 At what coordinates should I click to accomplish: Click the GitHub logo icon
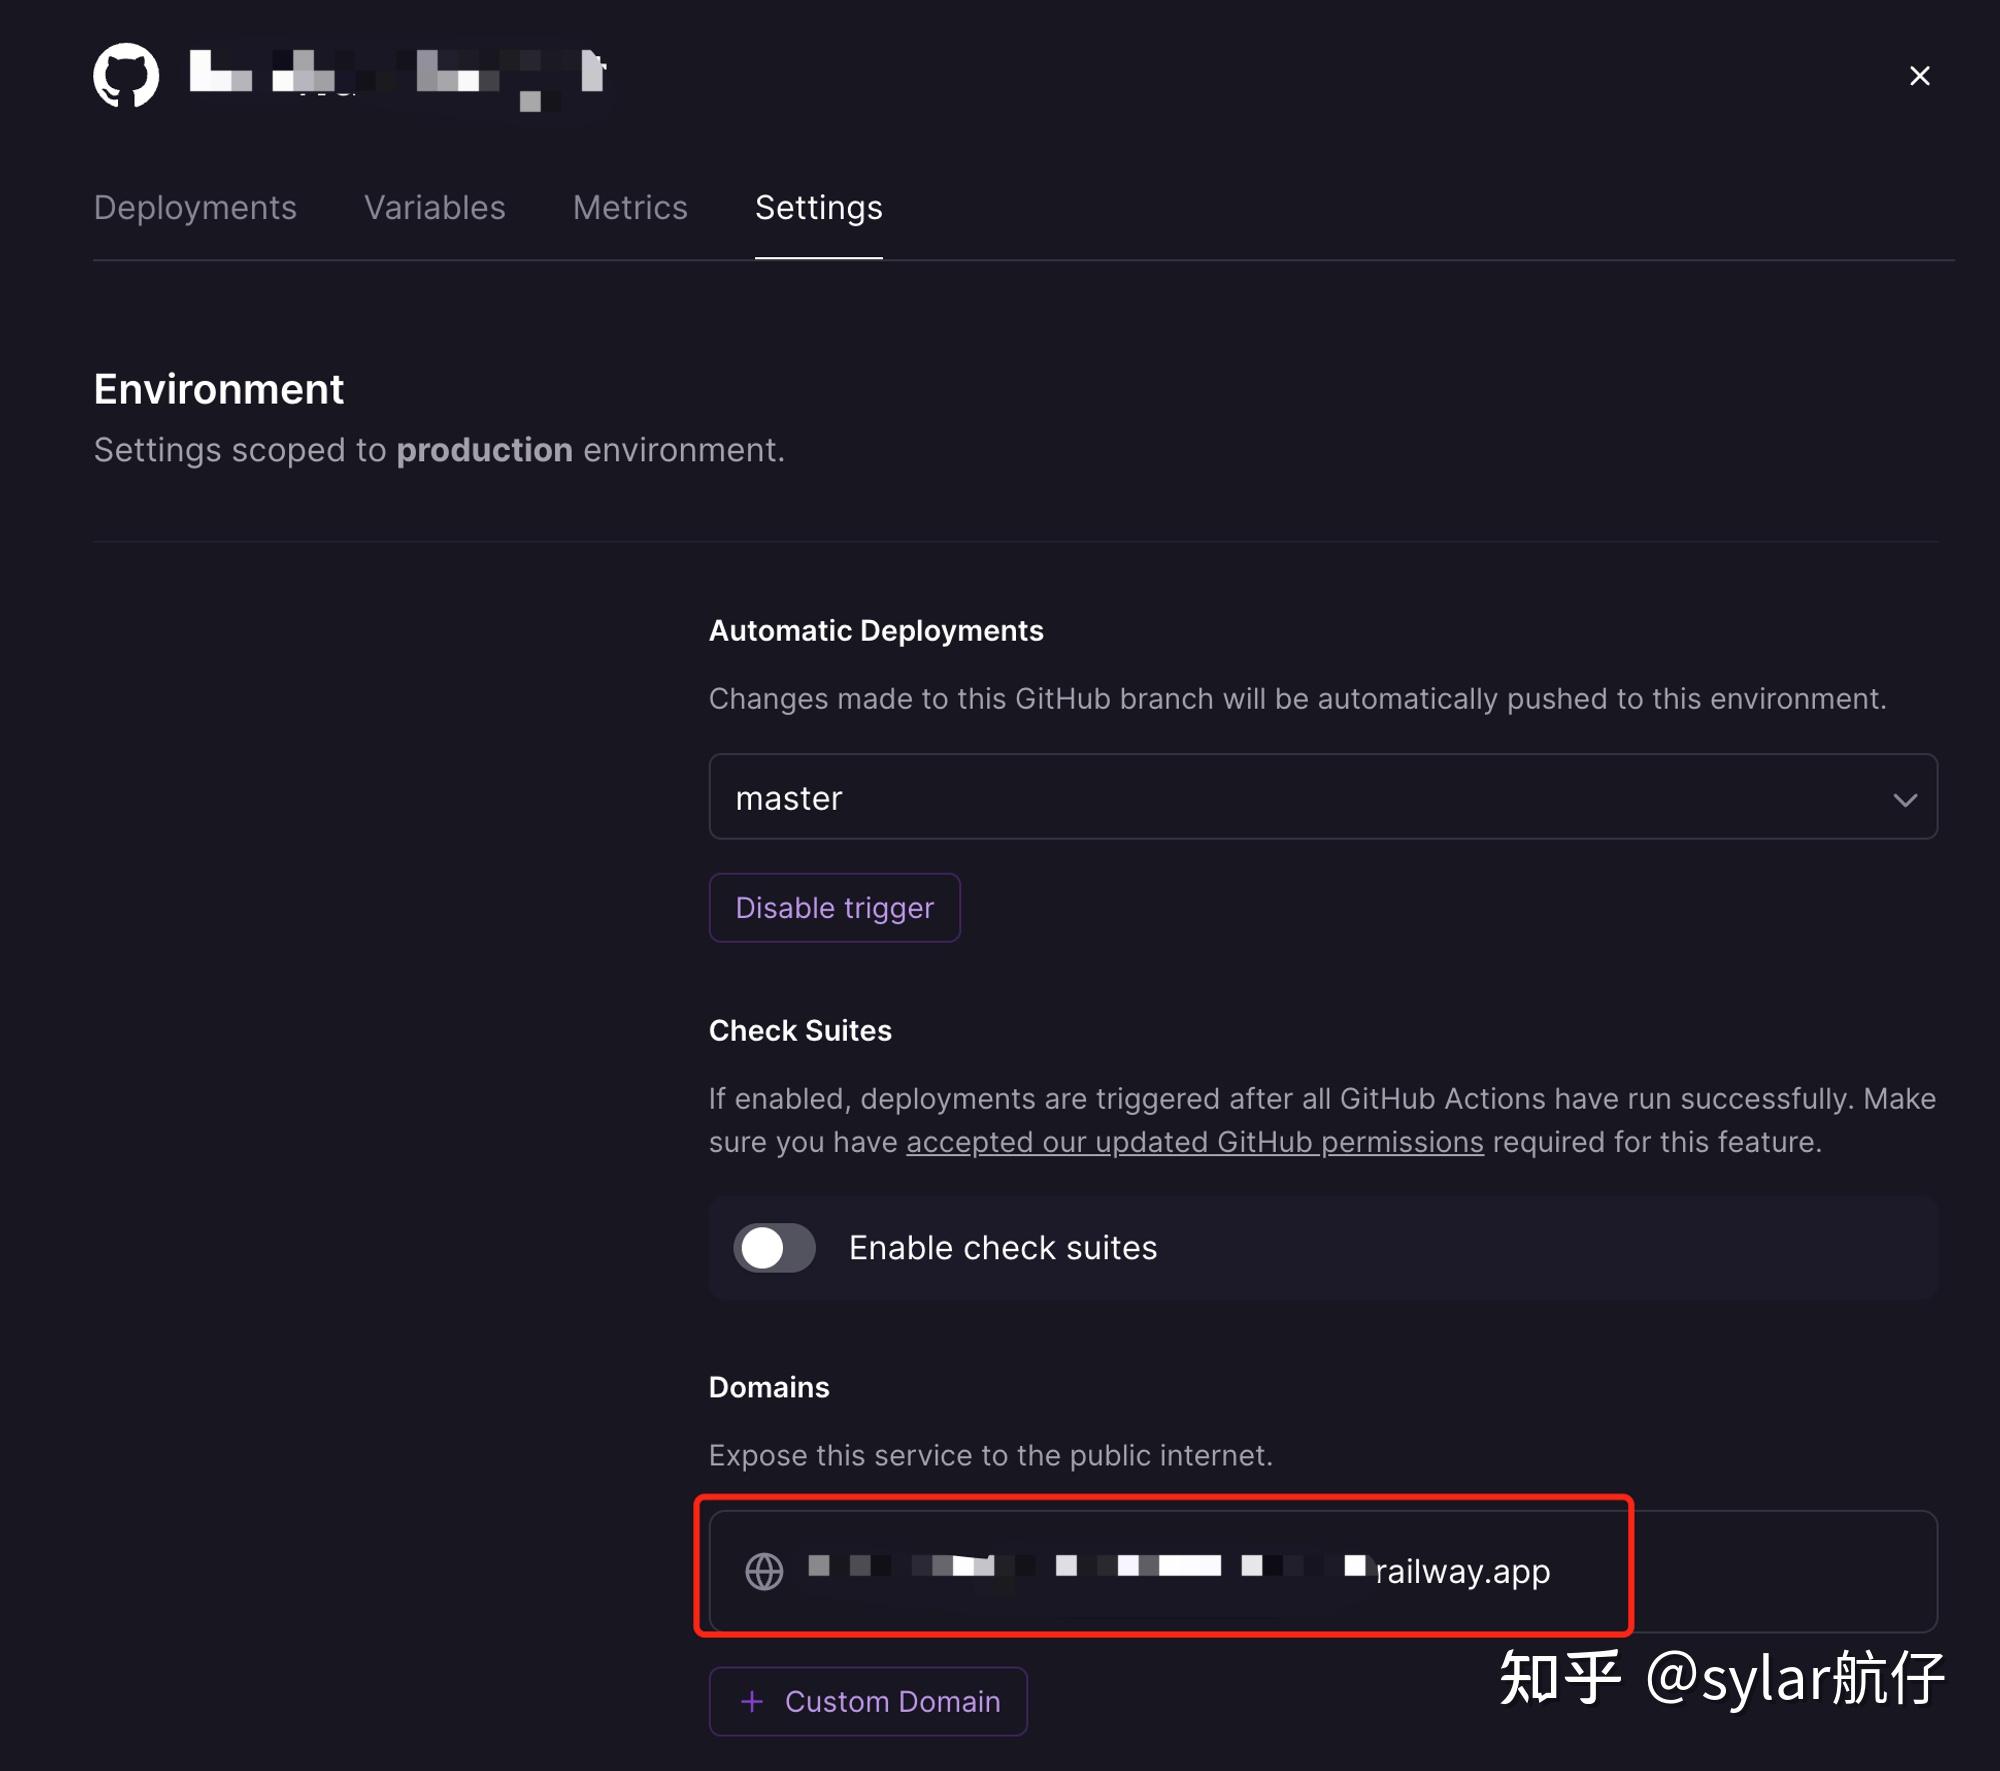(x=126, y=75)
